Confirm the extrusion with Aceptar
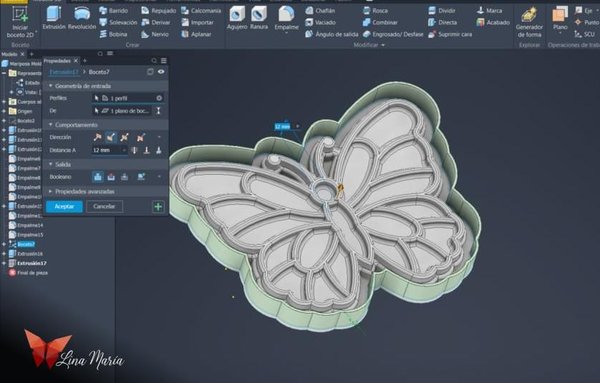Image resolution: width=600 pixels, height=383 pixels. 64,207
